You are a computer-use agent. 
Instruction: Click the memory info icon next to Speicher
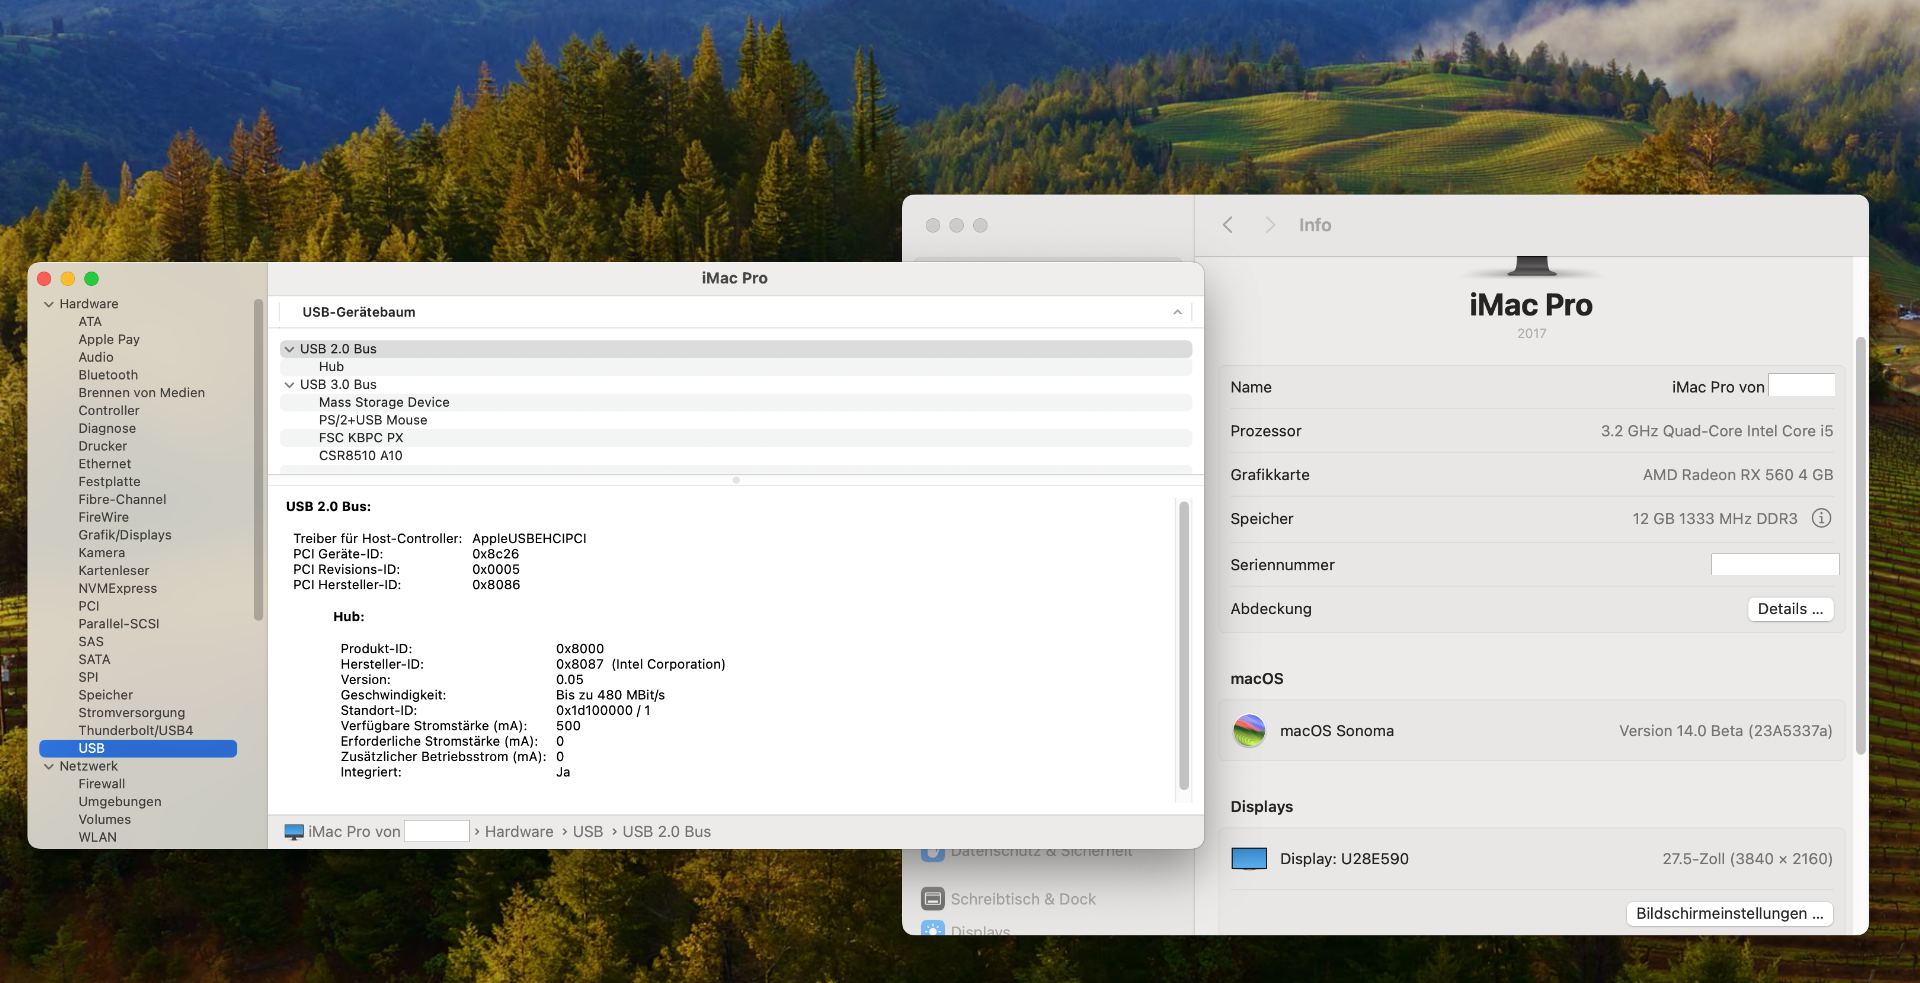click(x=1821, y=518)
